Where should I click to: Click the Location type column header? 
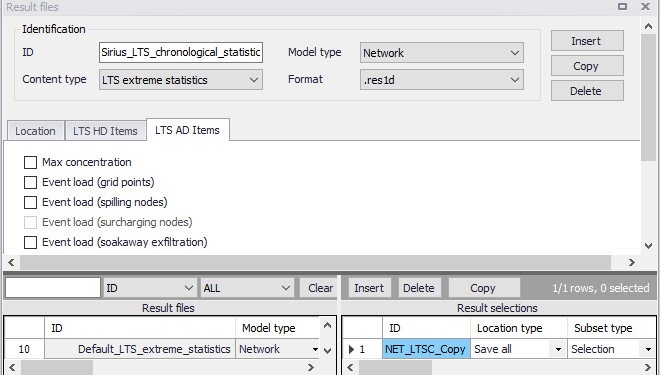coord(519,328)
